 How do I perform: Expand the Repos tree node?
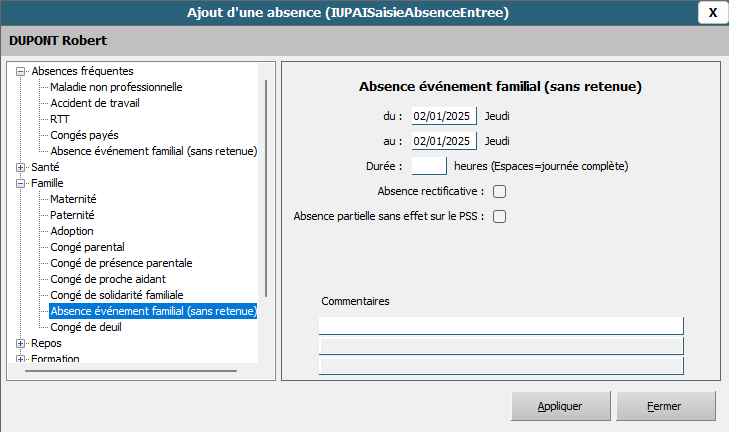[x=22, y=343]
